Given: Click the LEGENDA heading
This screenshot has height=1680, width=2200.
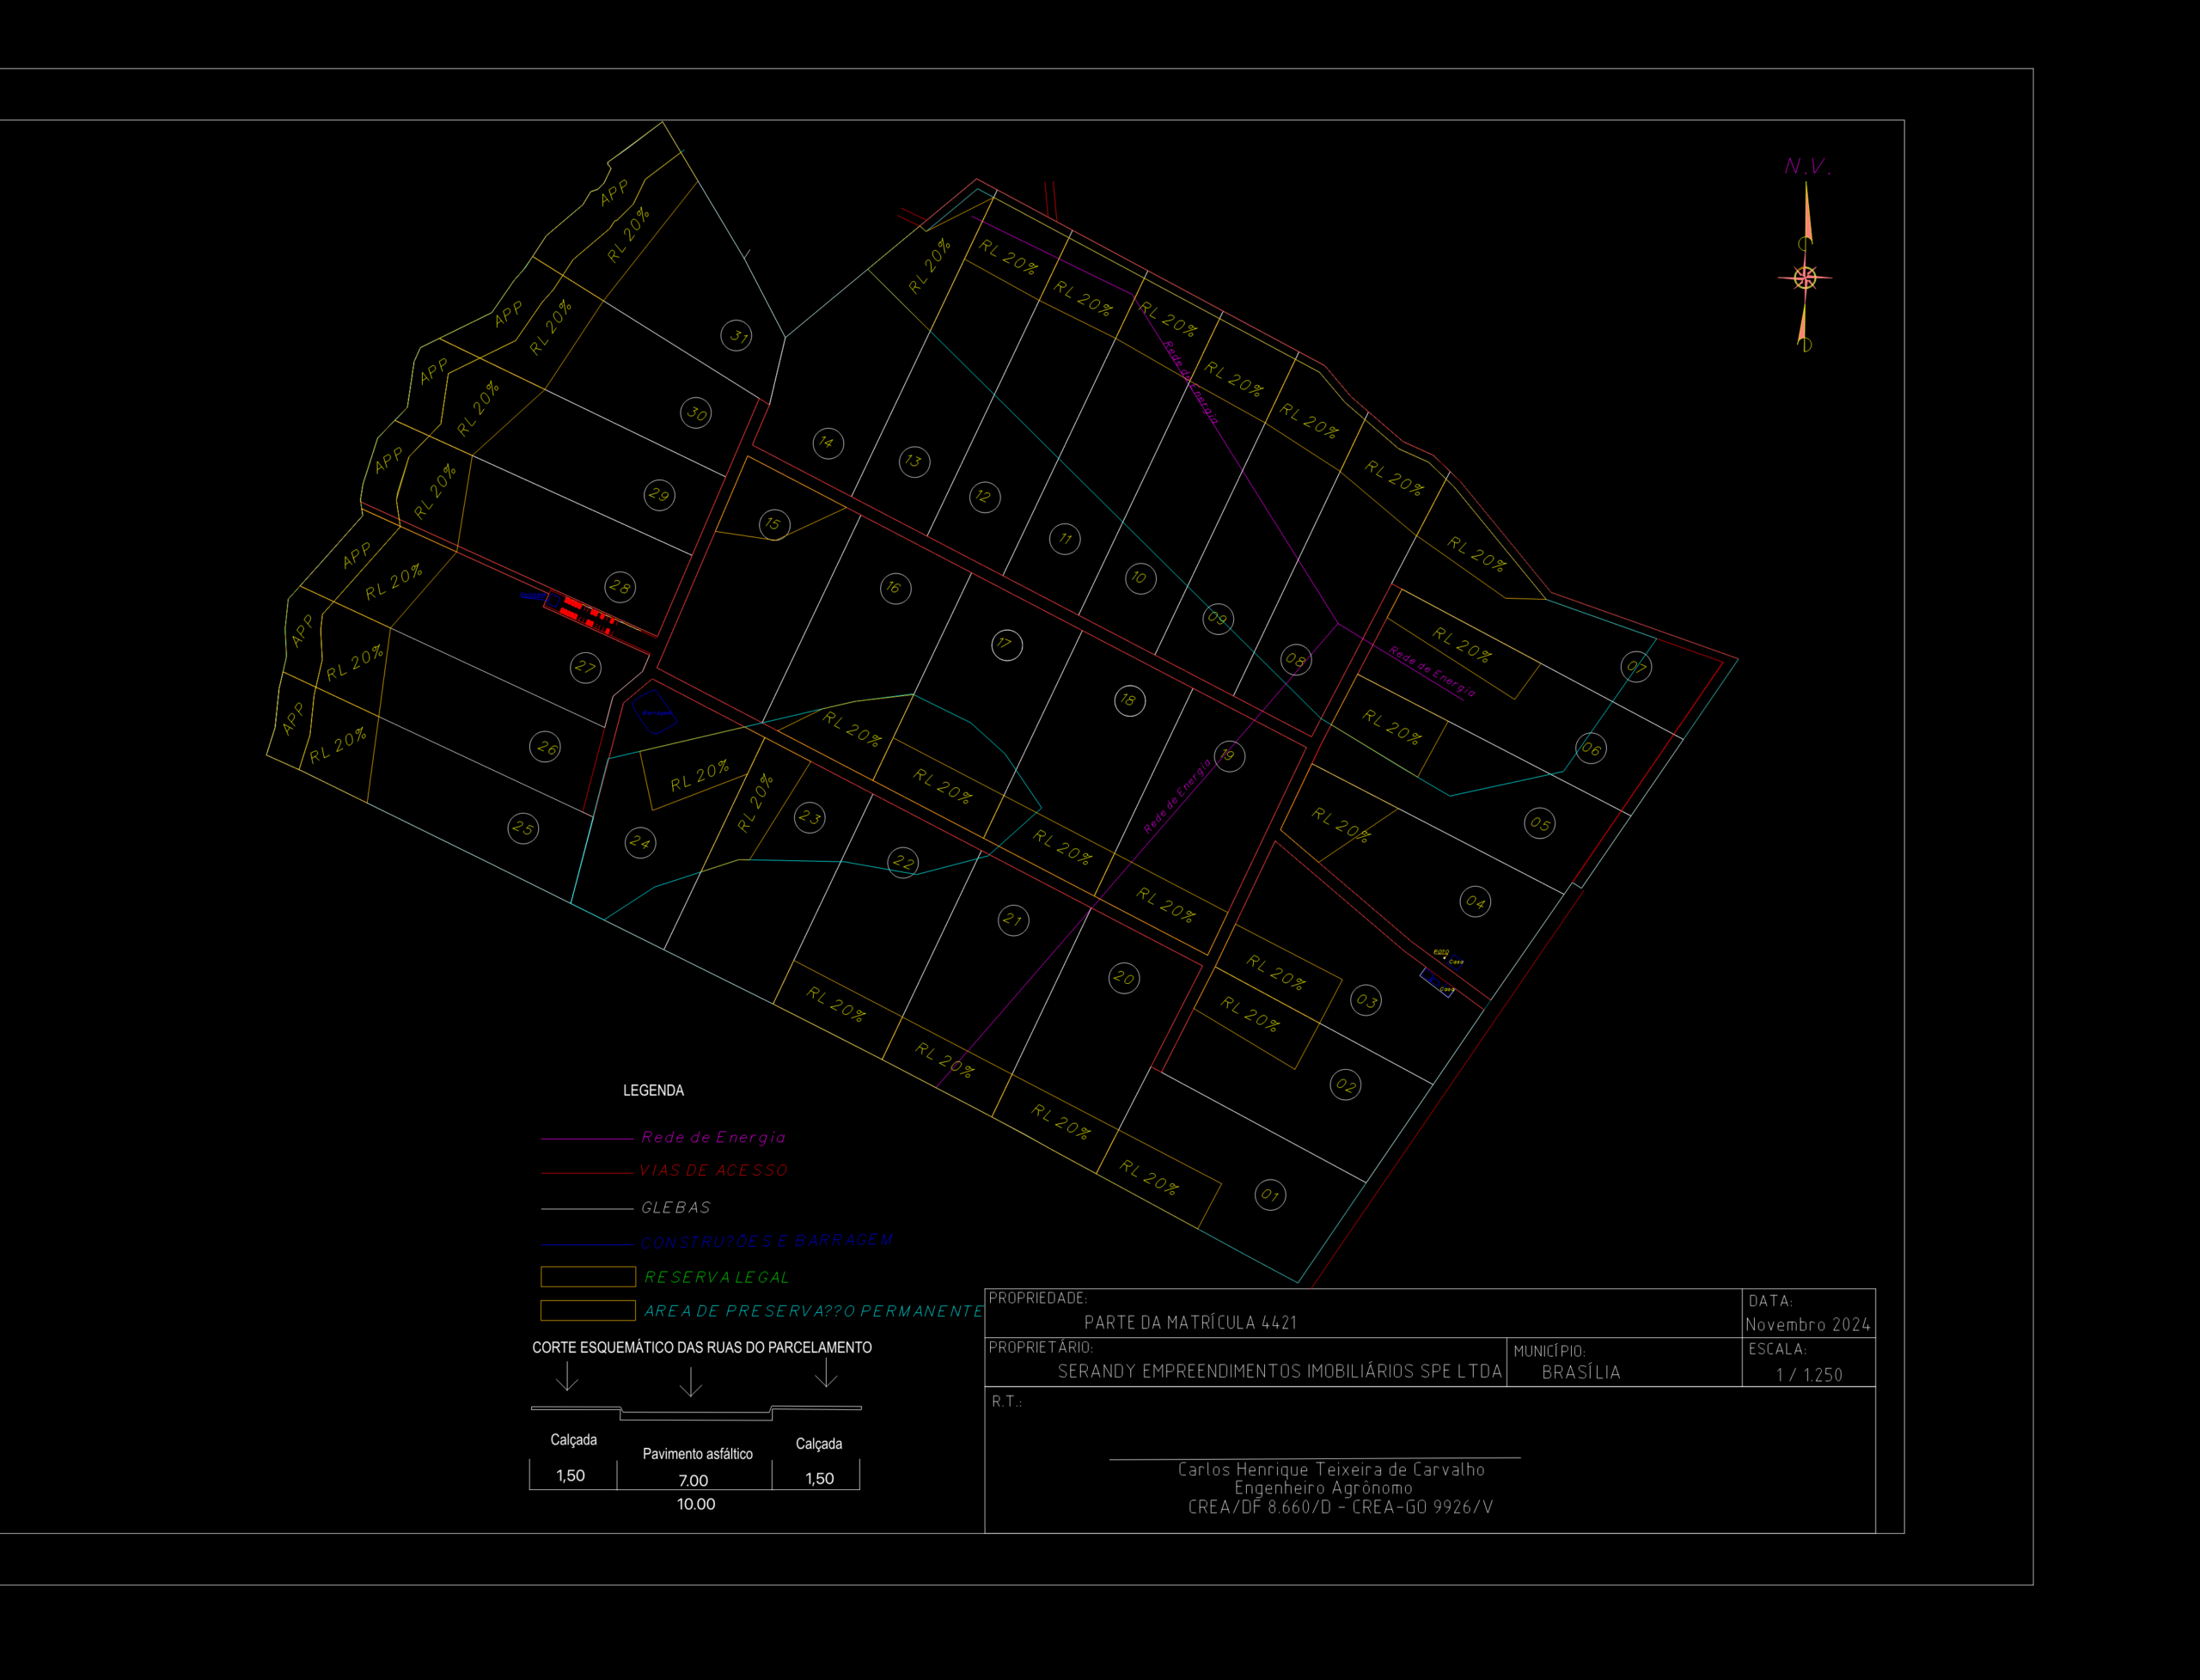Looking at the screenshot, I should pos(653,1090).
